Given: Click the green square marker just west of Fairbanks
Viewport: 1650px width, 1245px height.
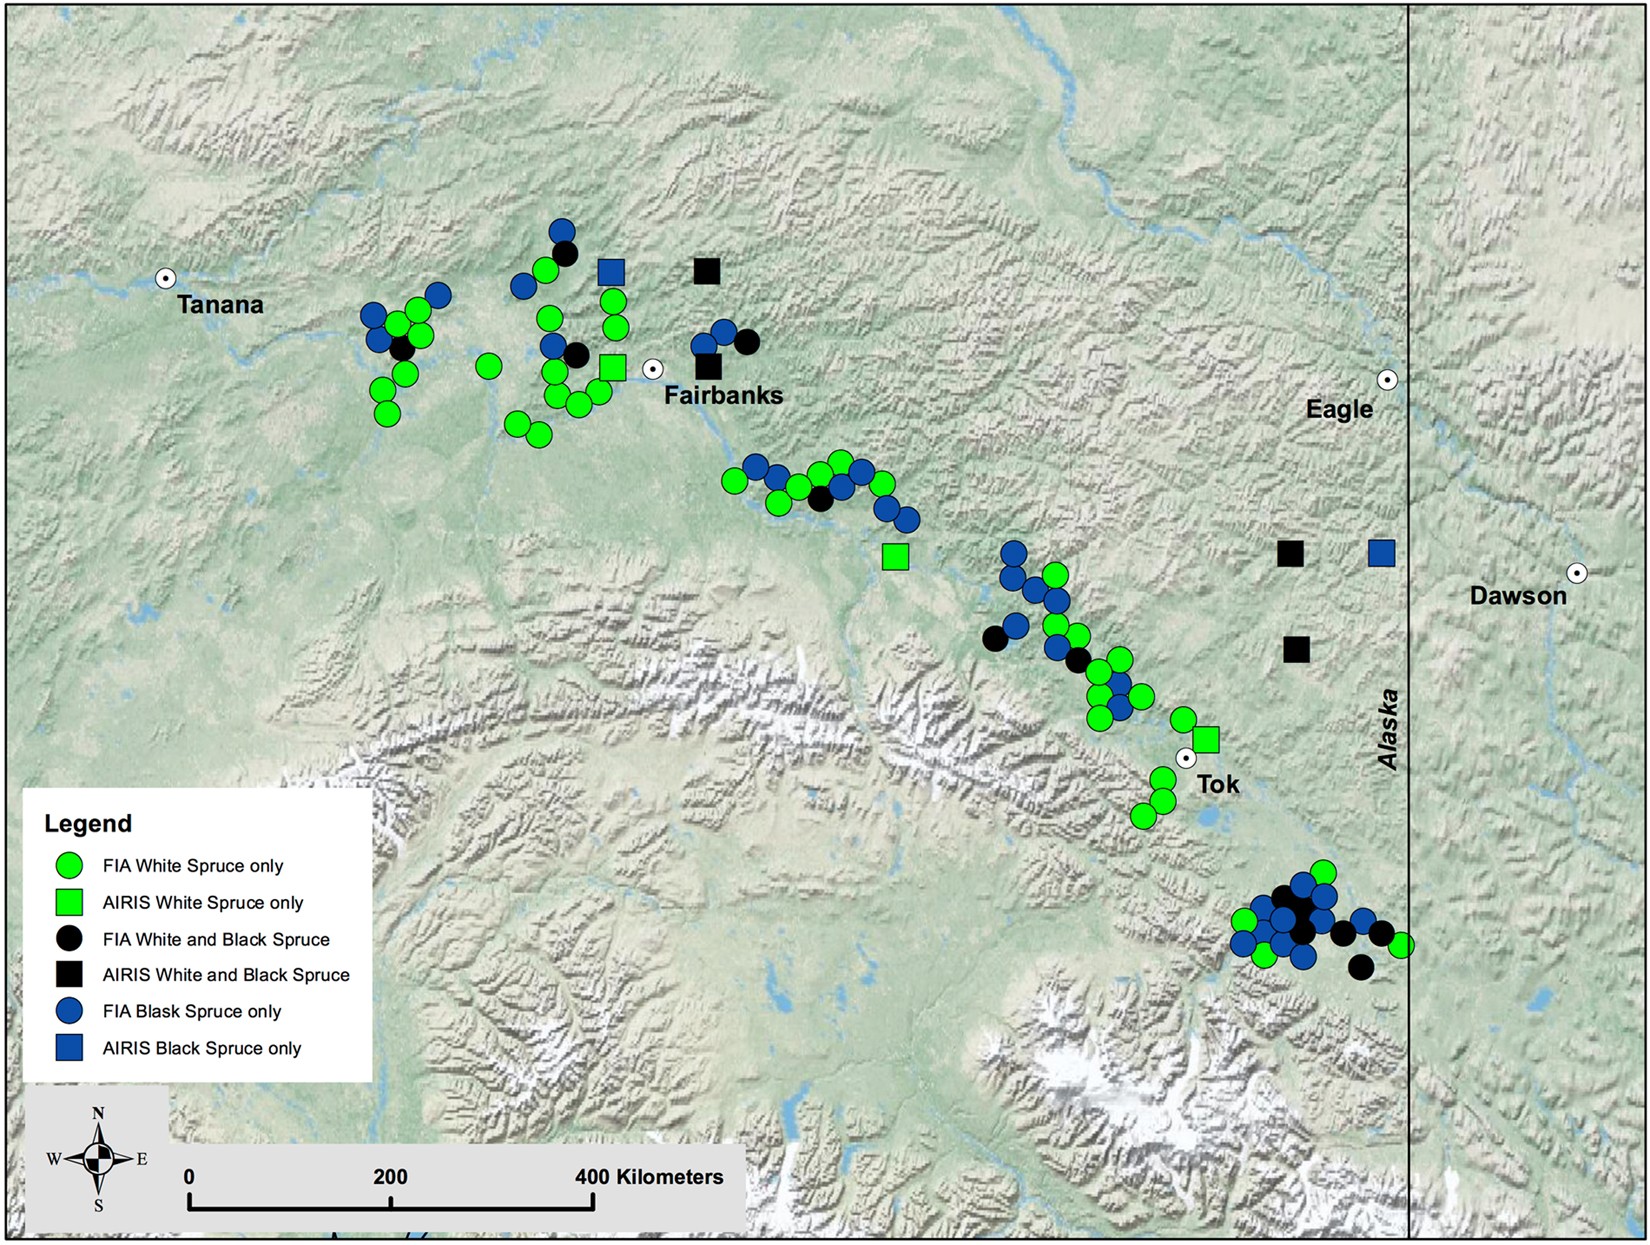Looking at the screenshot, I should tap(613, 368).
